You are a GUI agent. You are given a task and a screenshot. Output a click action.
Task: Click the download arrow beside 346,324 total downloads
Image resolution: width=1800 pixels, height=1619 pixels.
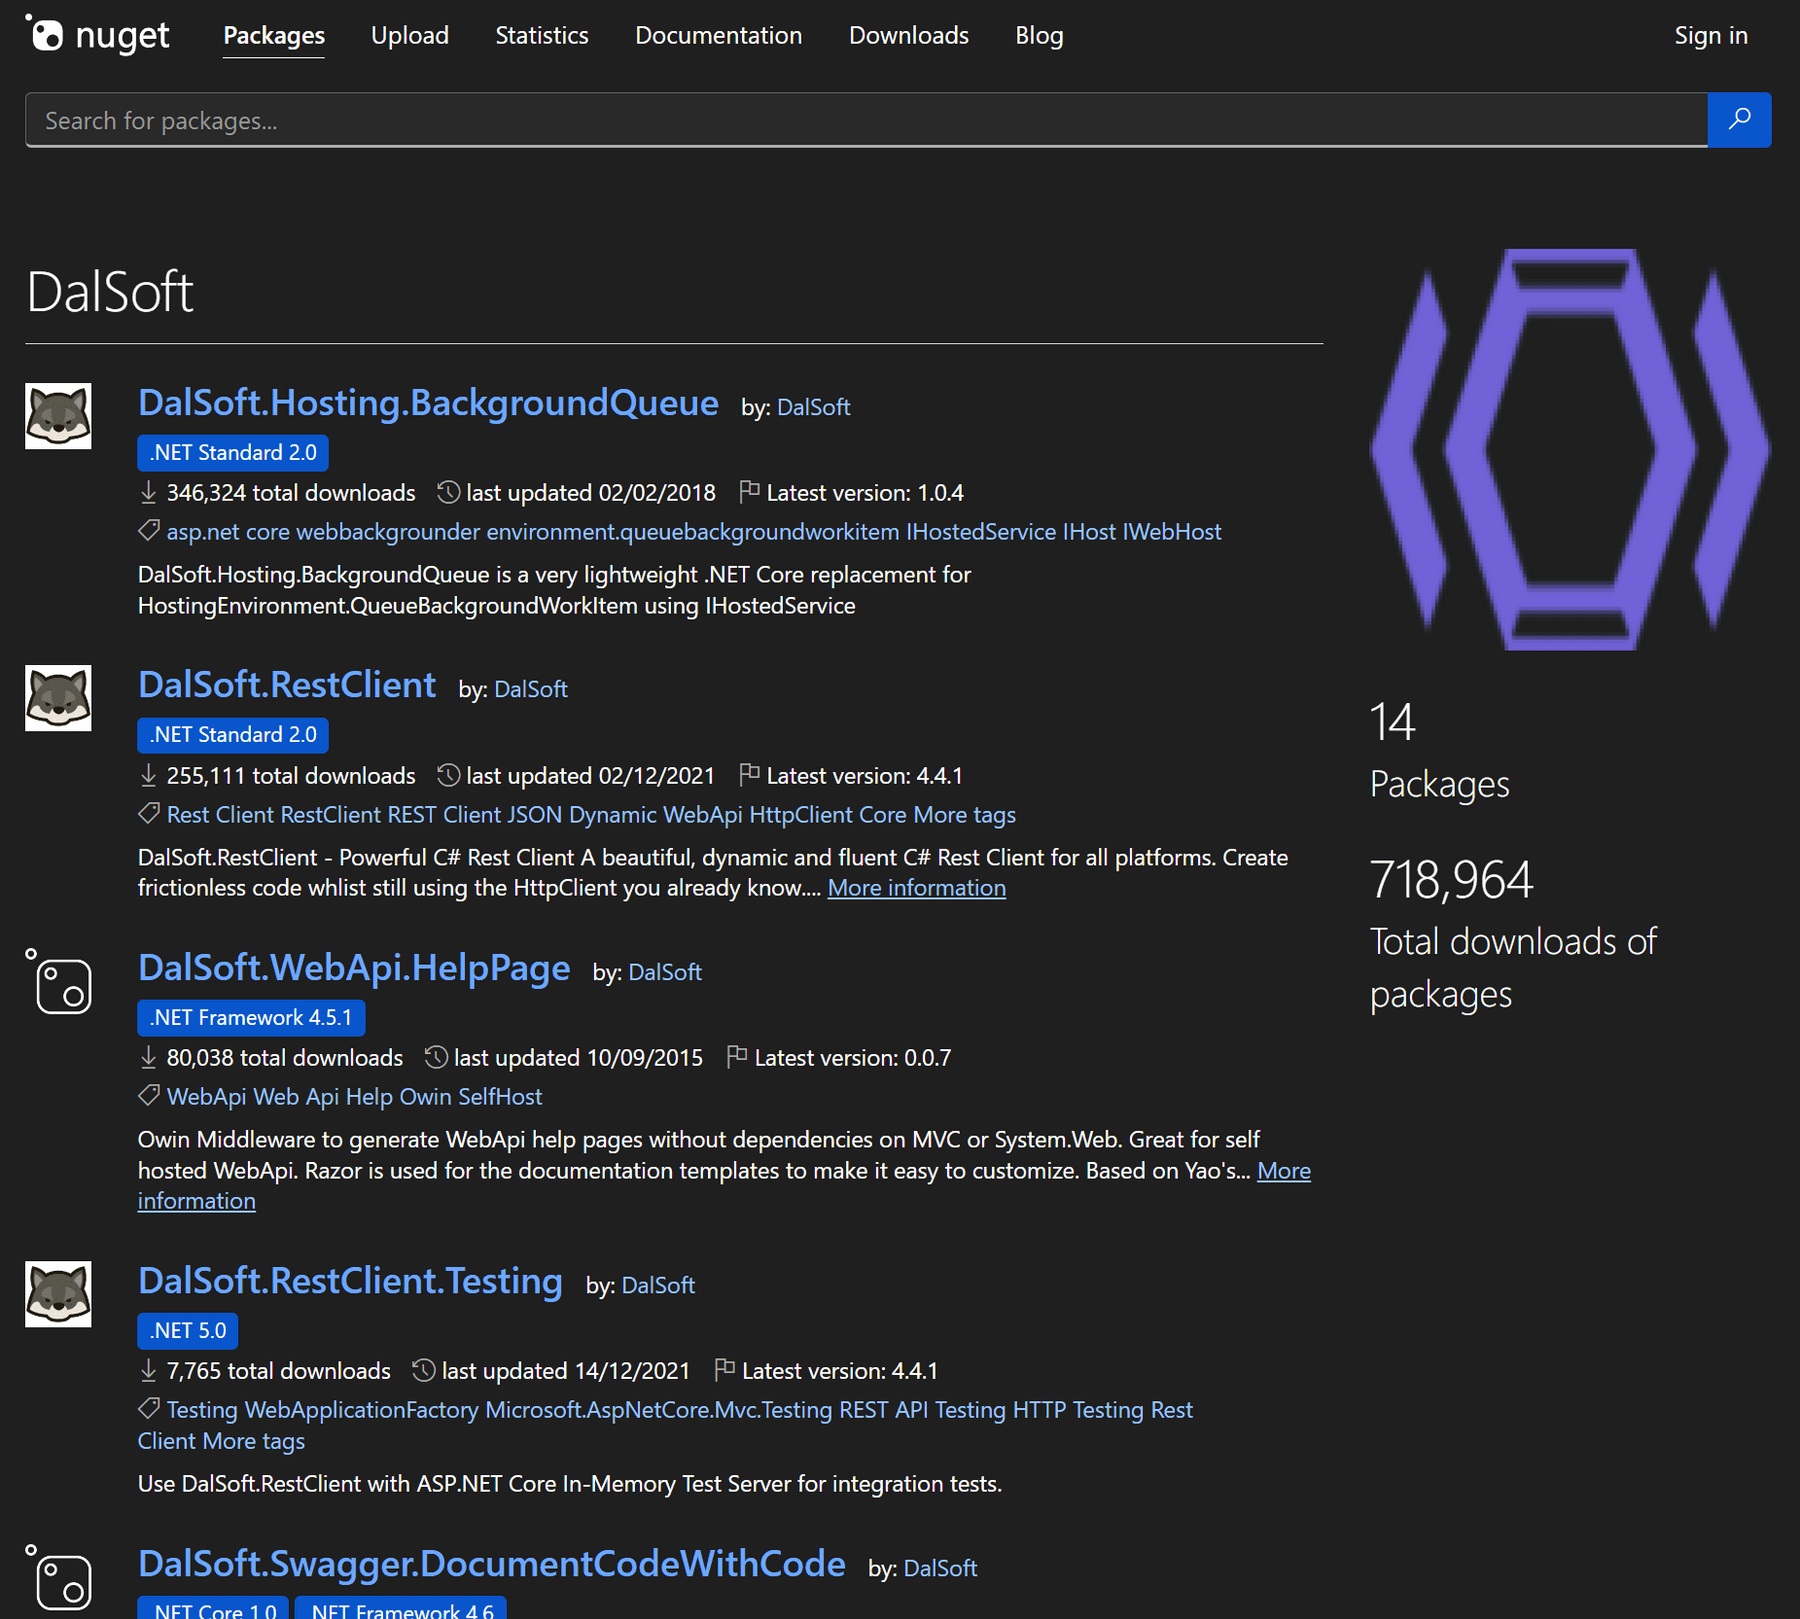coord(147,492)
